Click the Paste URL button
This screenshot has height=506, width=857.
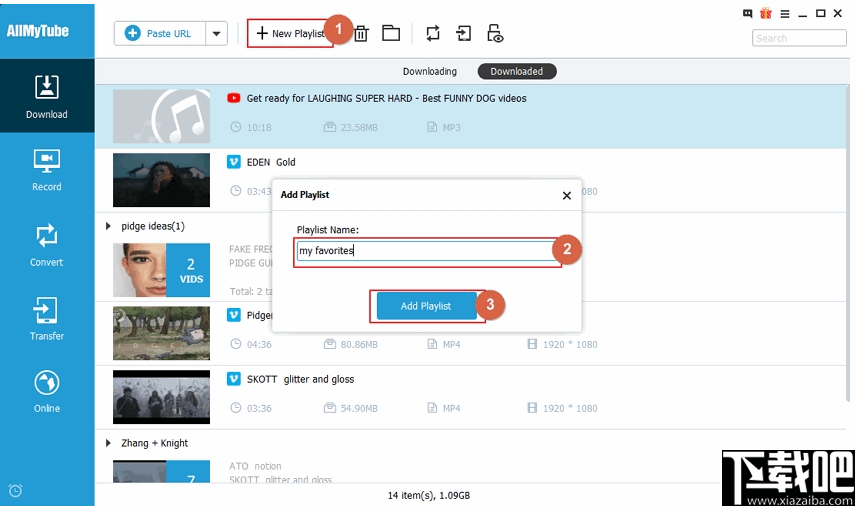pyautogui.click(x=160, y=33)
